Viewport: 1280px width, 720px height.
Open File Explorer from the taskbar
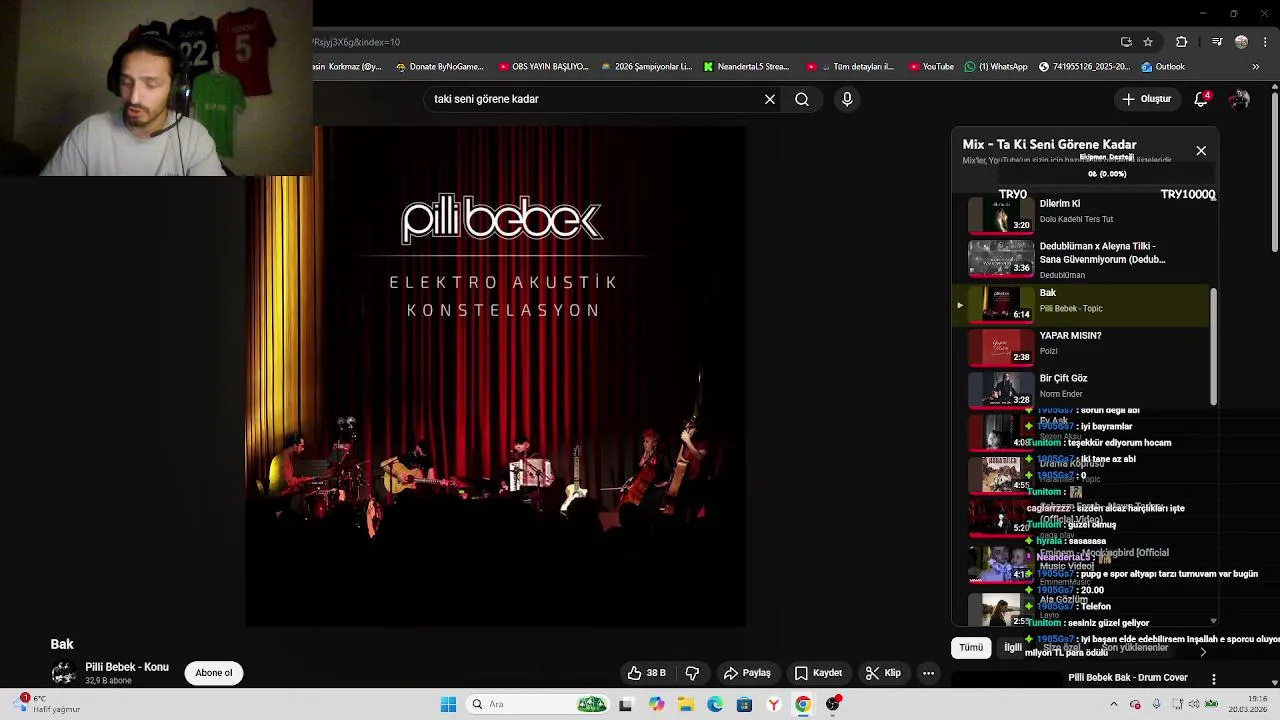[686, 704]
